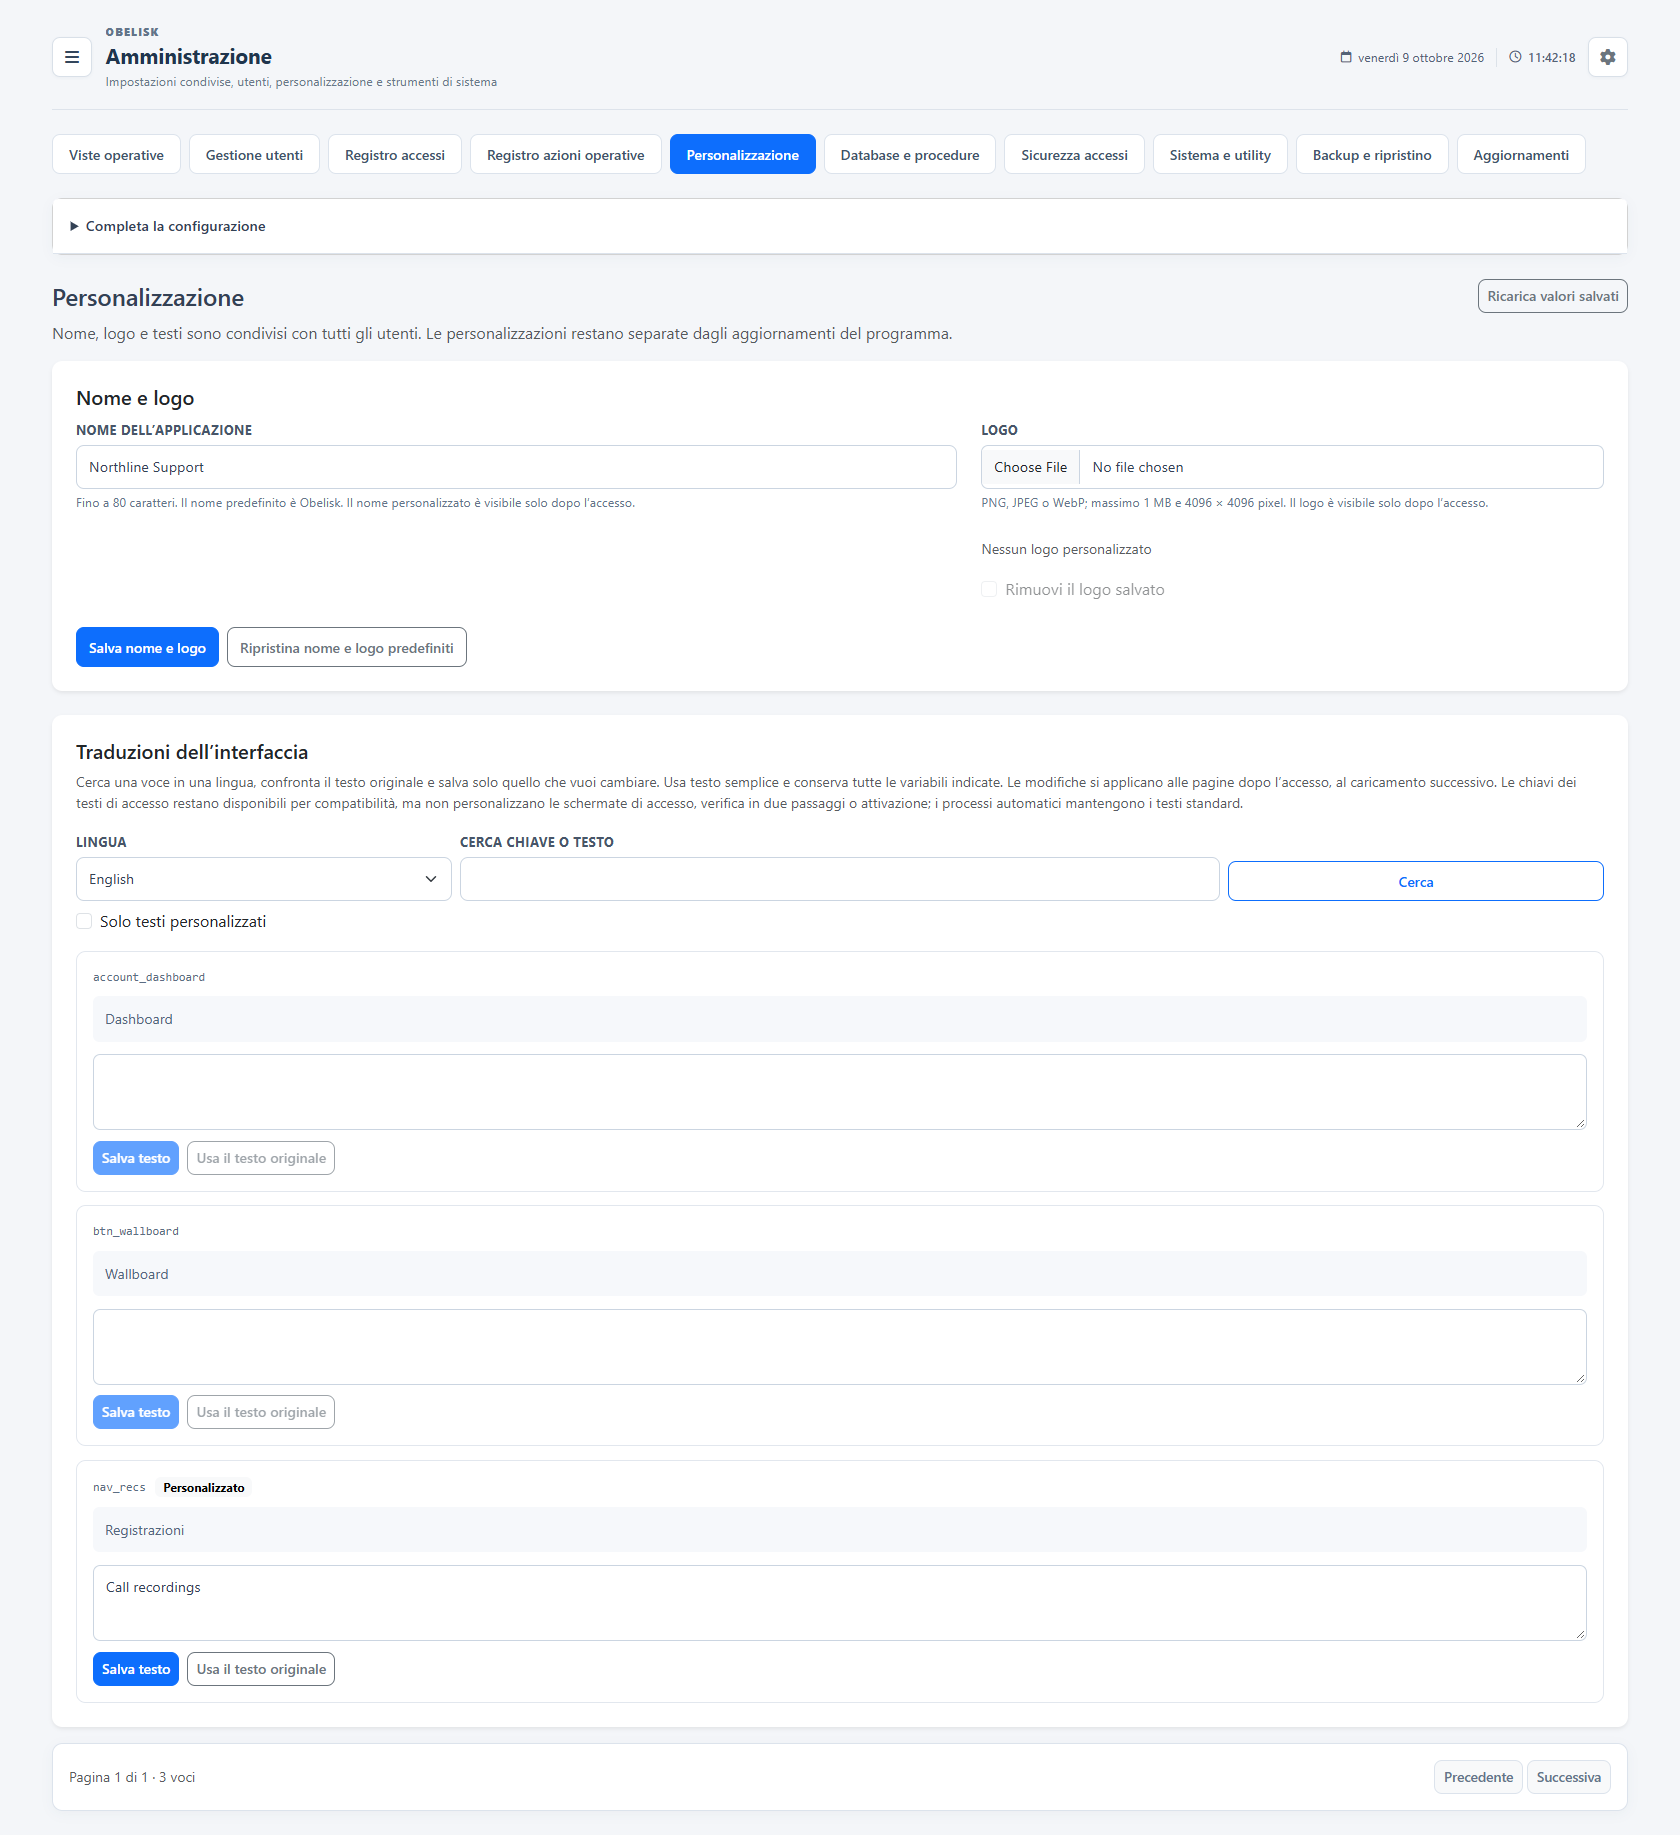
Task: Click 'Usa il testo originale' for nav_recs
Action: click(261, 1669)
